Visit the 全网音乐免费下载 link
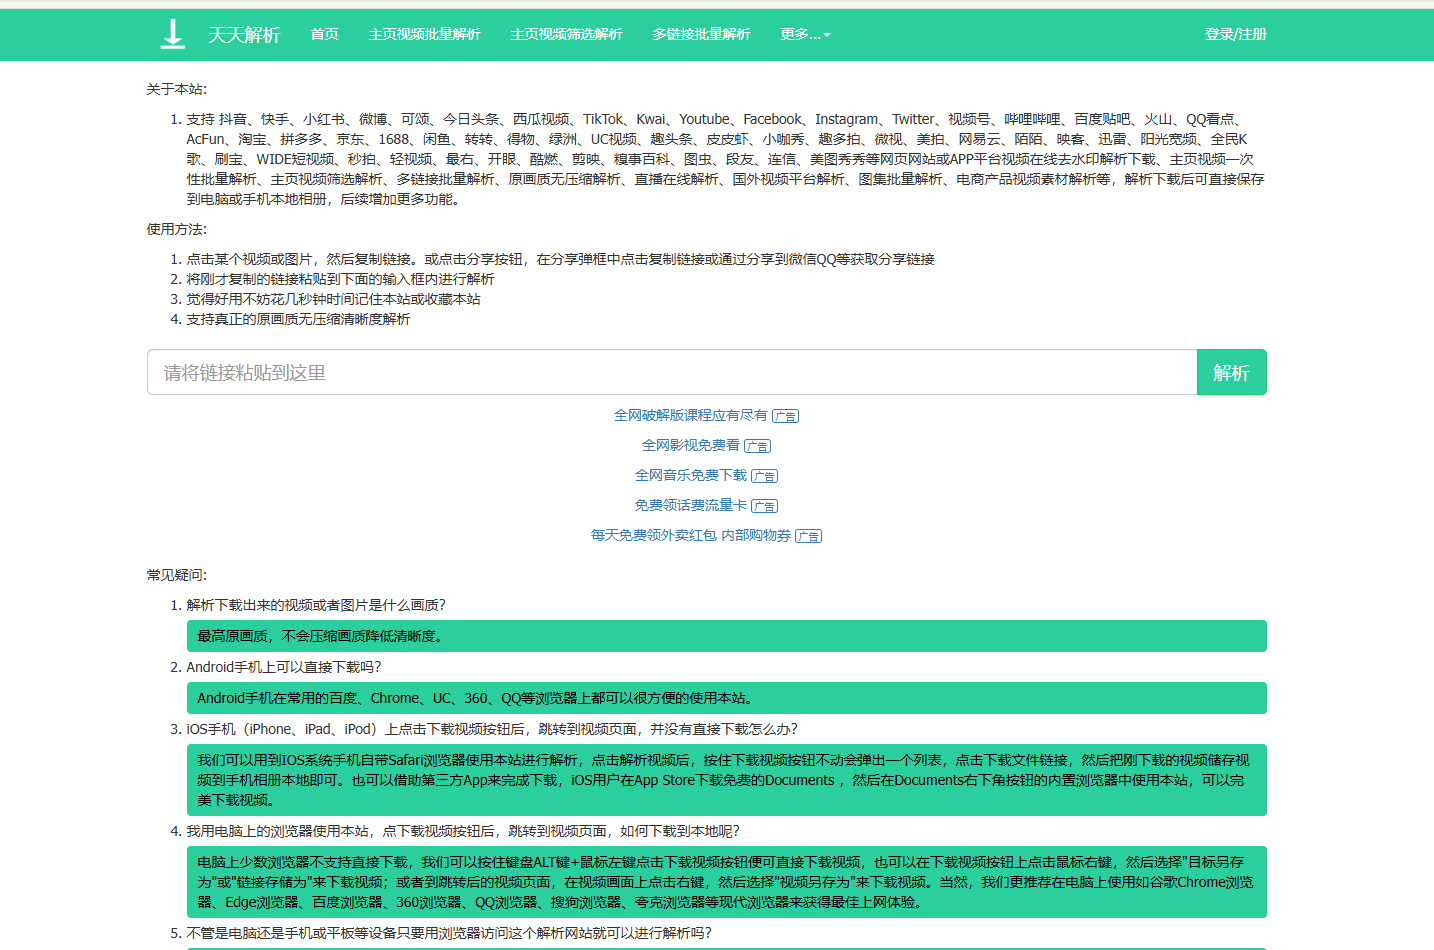This screenshot has width=1434, height=950. (x=690, y=475)
